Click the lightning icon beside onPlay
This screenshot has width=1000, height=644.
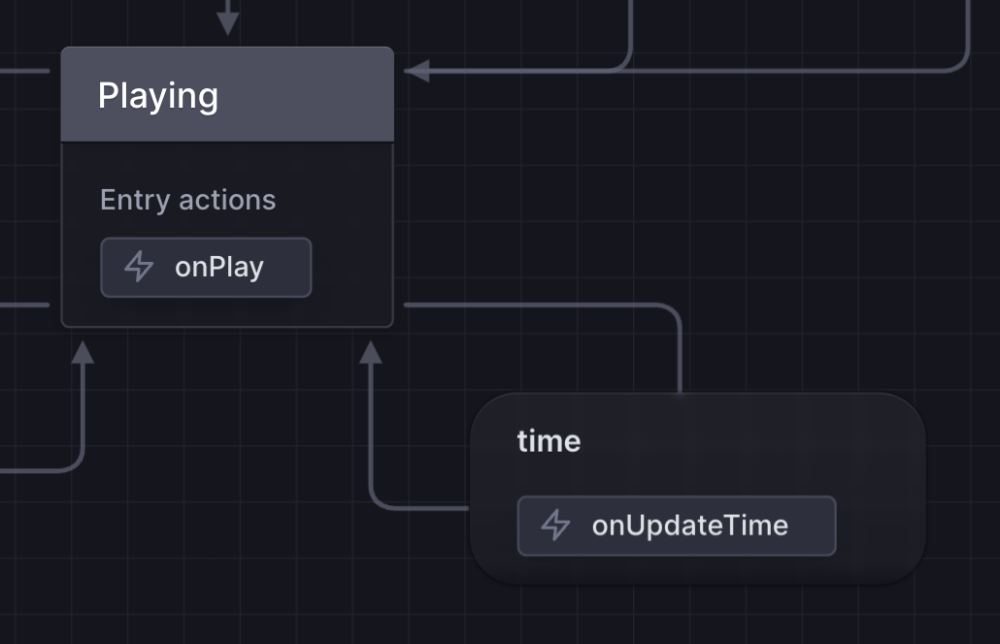coord(139,267)
